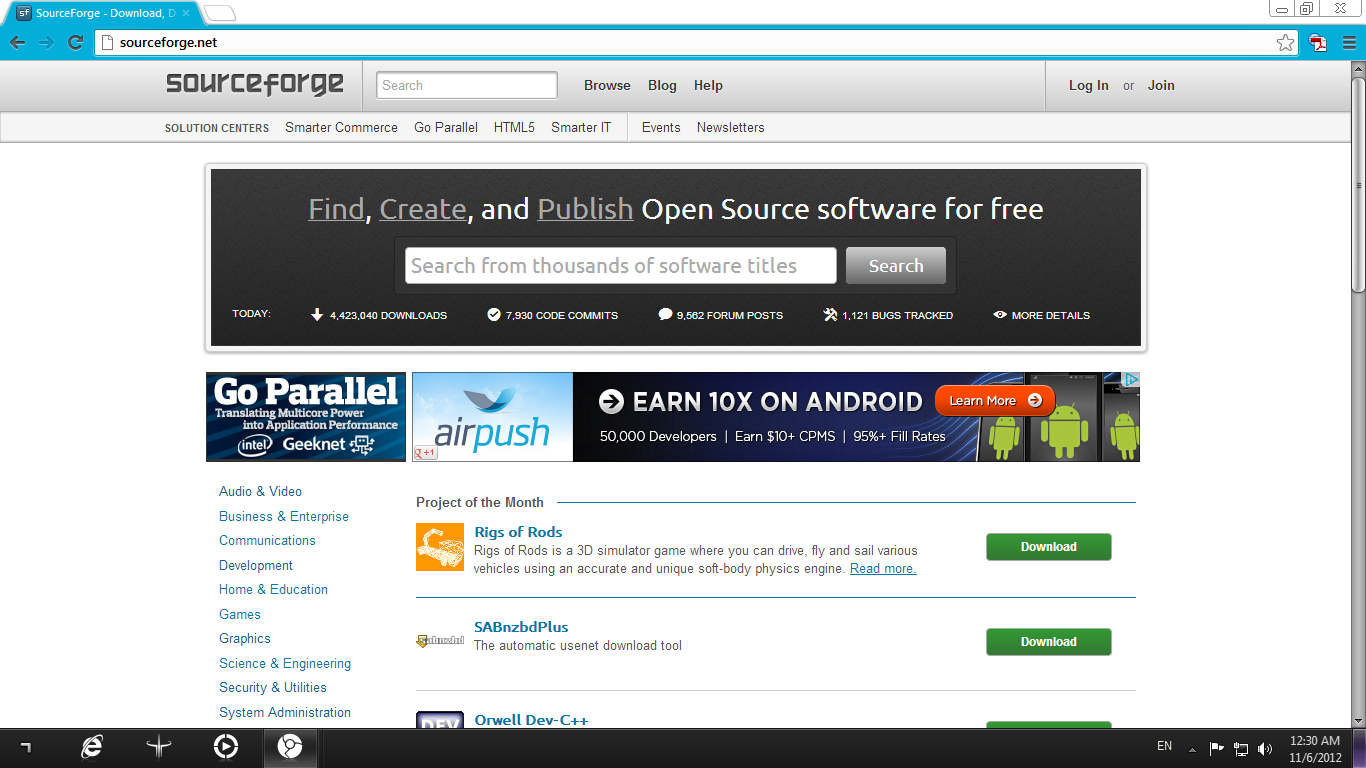
Task: Click the Go Parallel banner ad
Action: (x=306, y=417)
